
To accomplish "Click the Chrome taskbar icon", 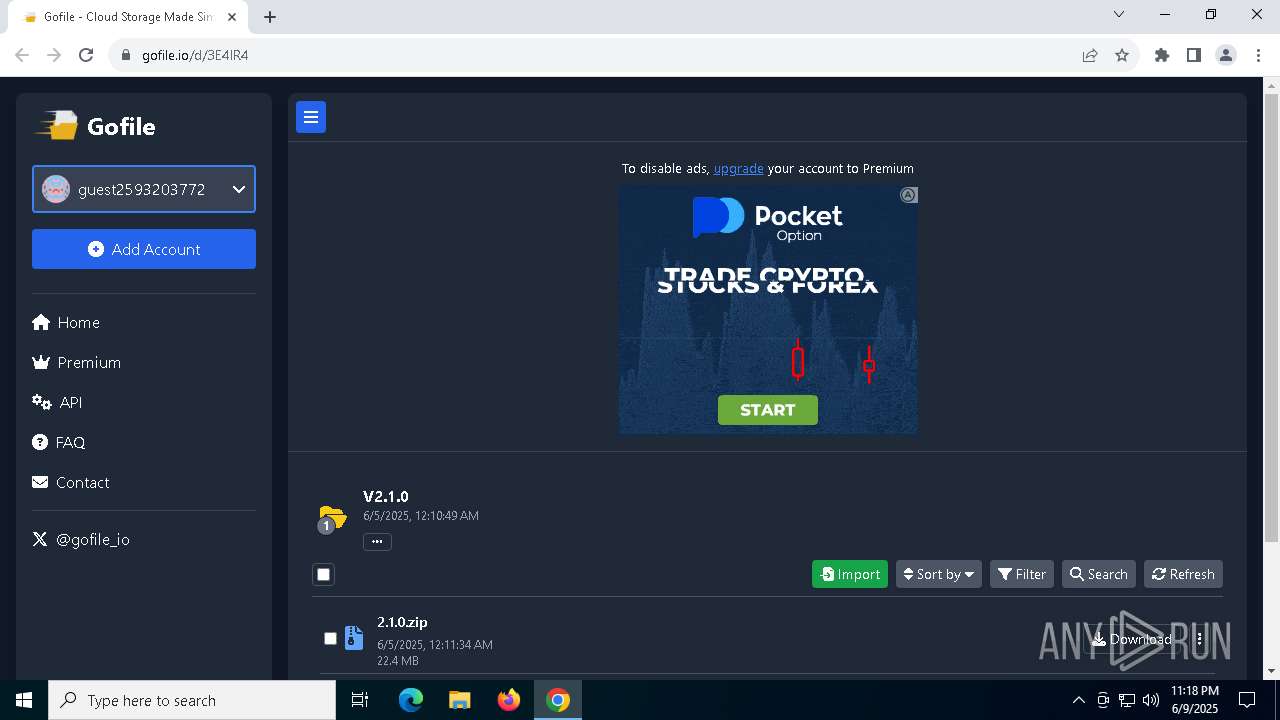I will coord(558,700).
